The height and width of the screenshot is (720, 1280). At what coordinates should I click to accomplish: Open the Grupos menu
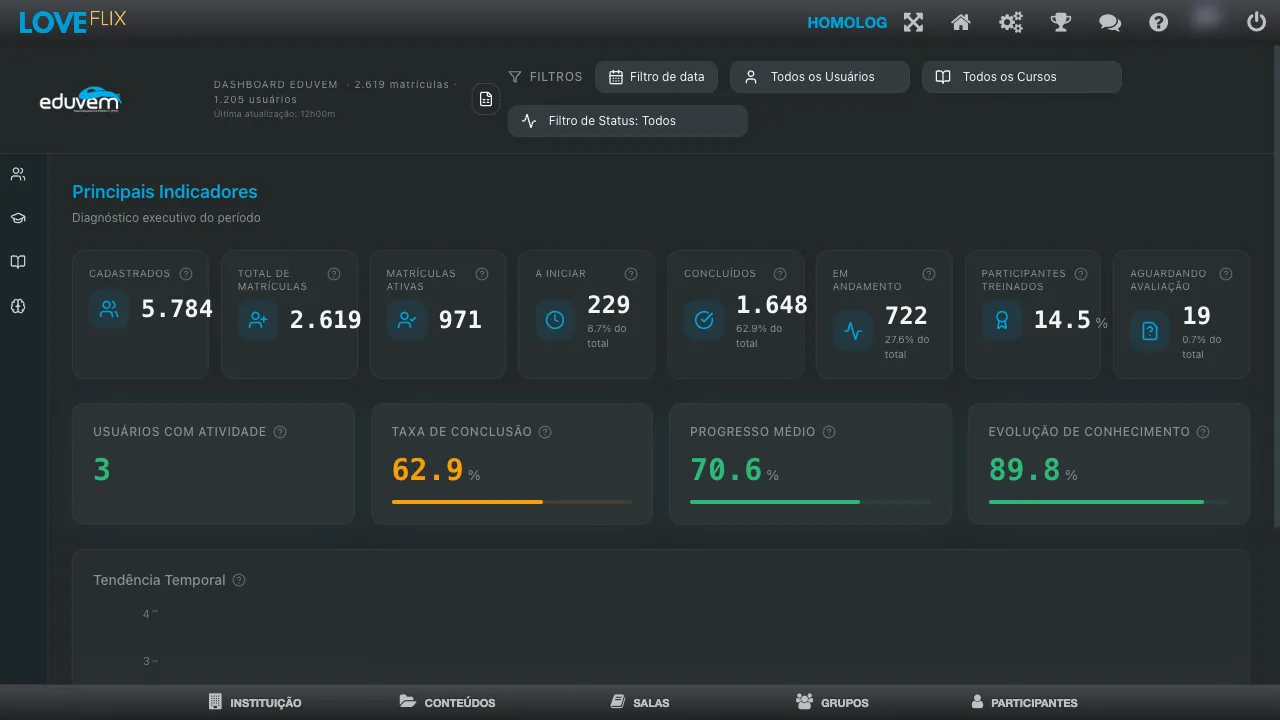832,702
